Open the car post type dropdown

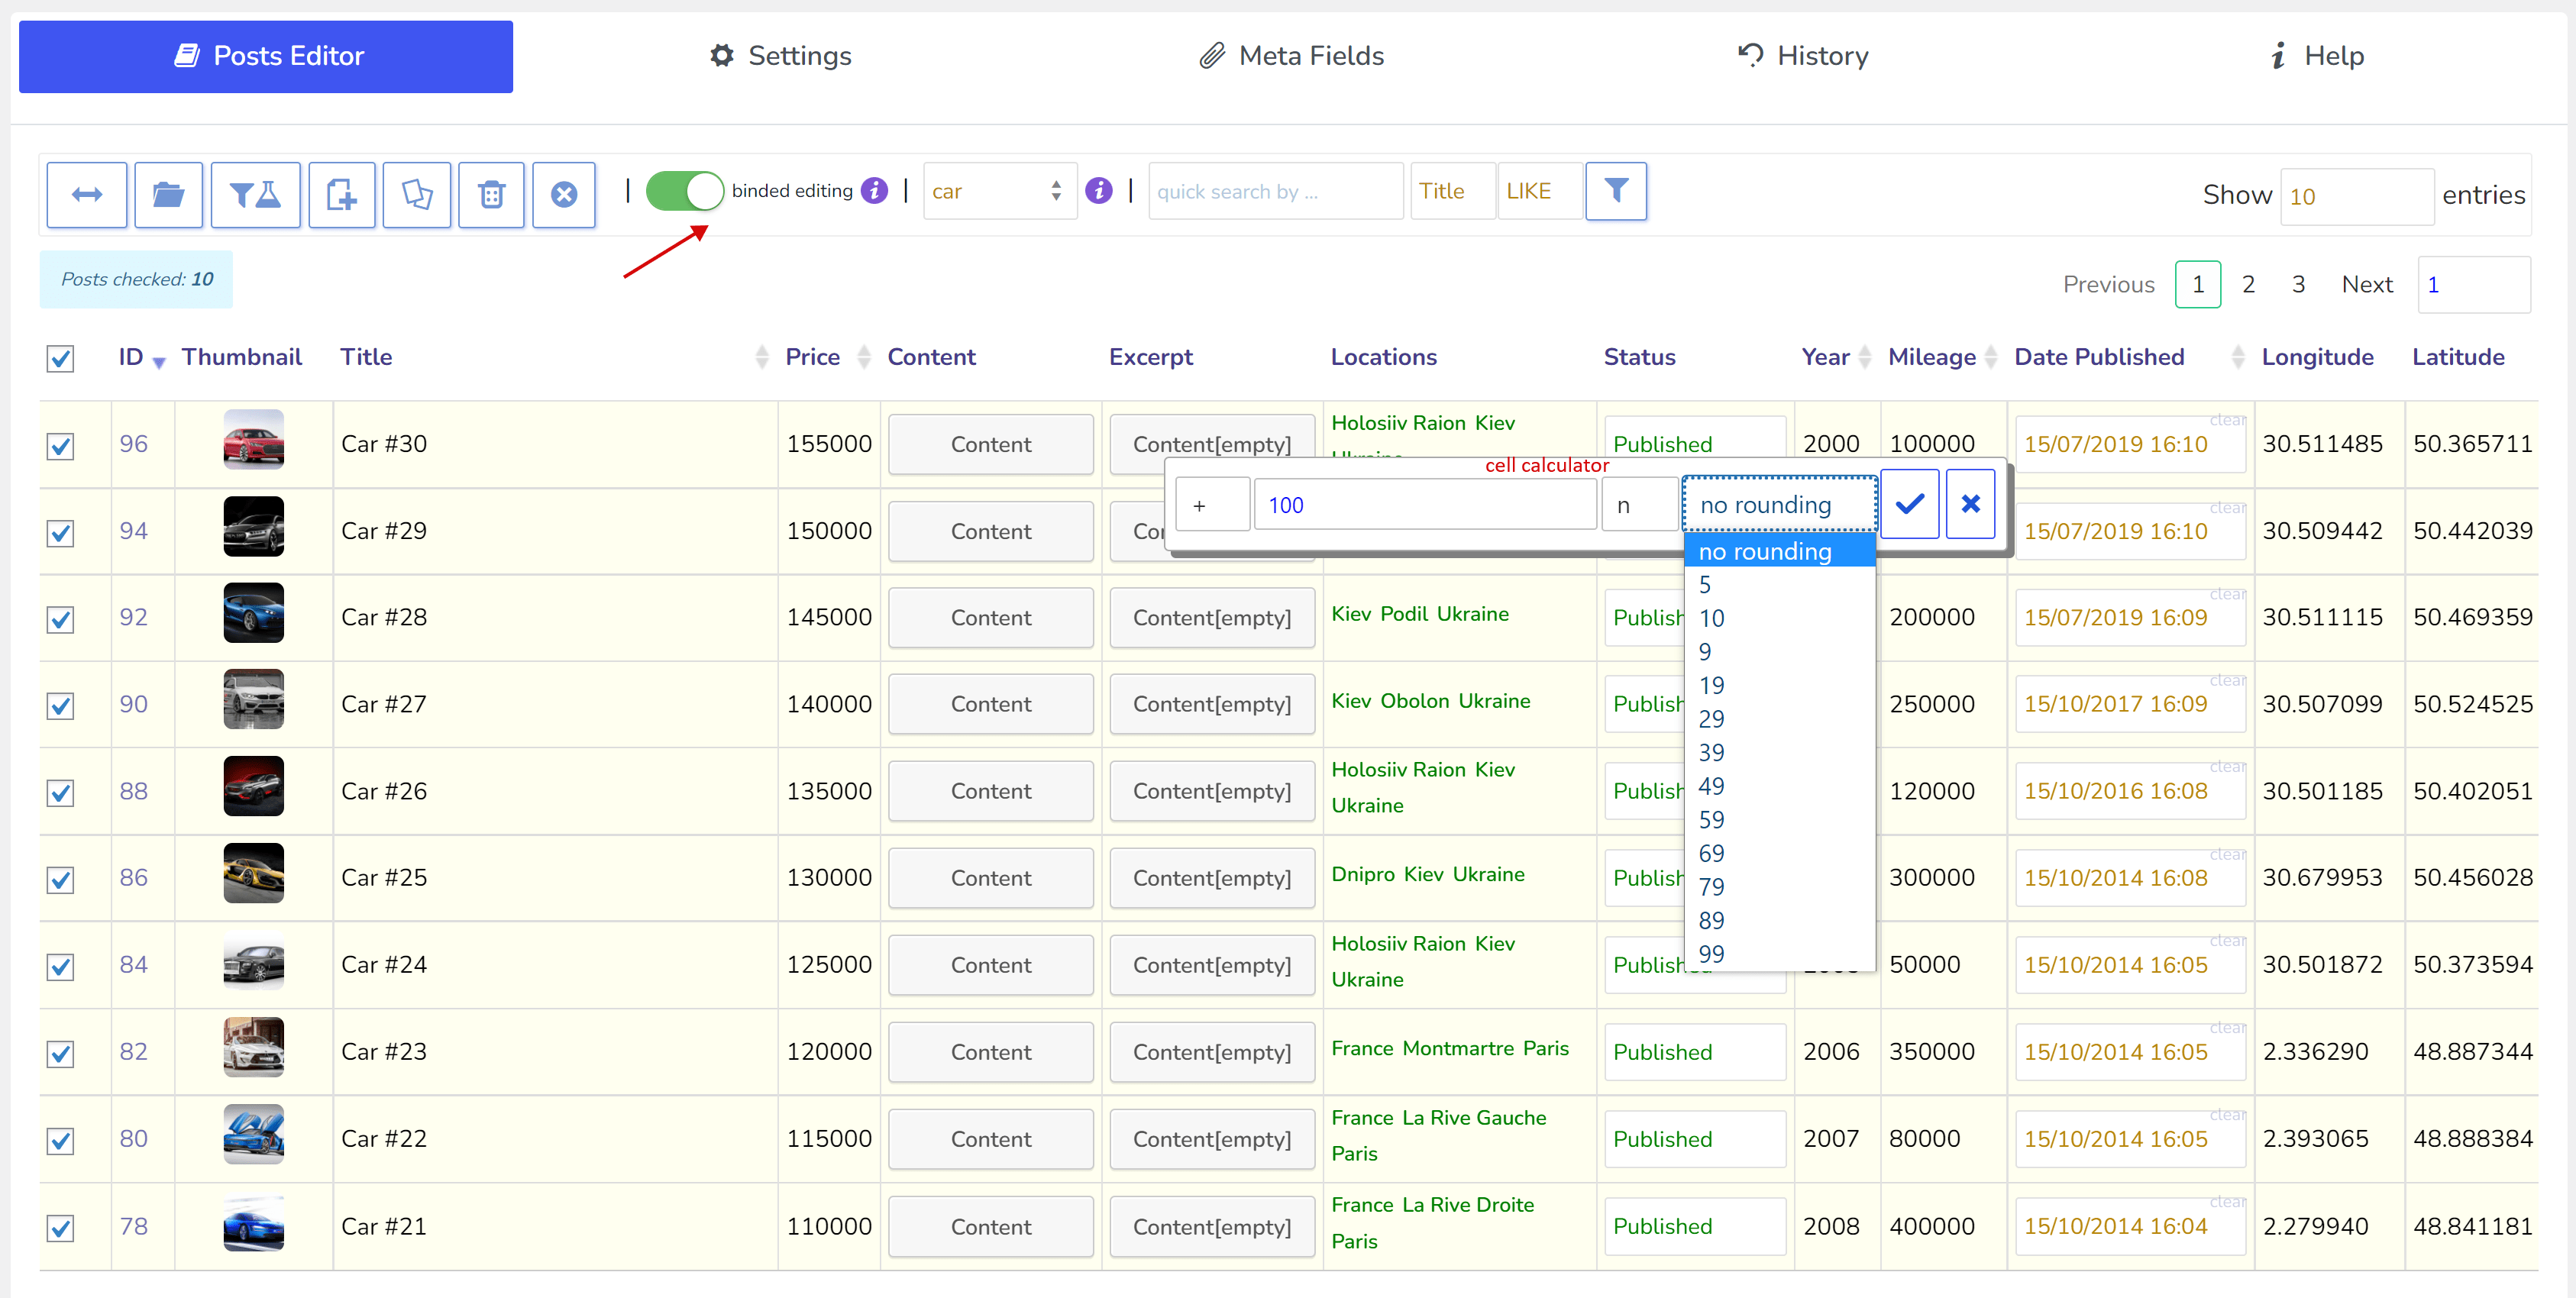coord(999,190)
